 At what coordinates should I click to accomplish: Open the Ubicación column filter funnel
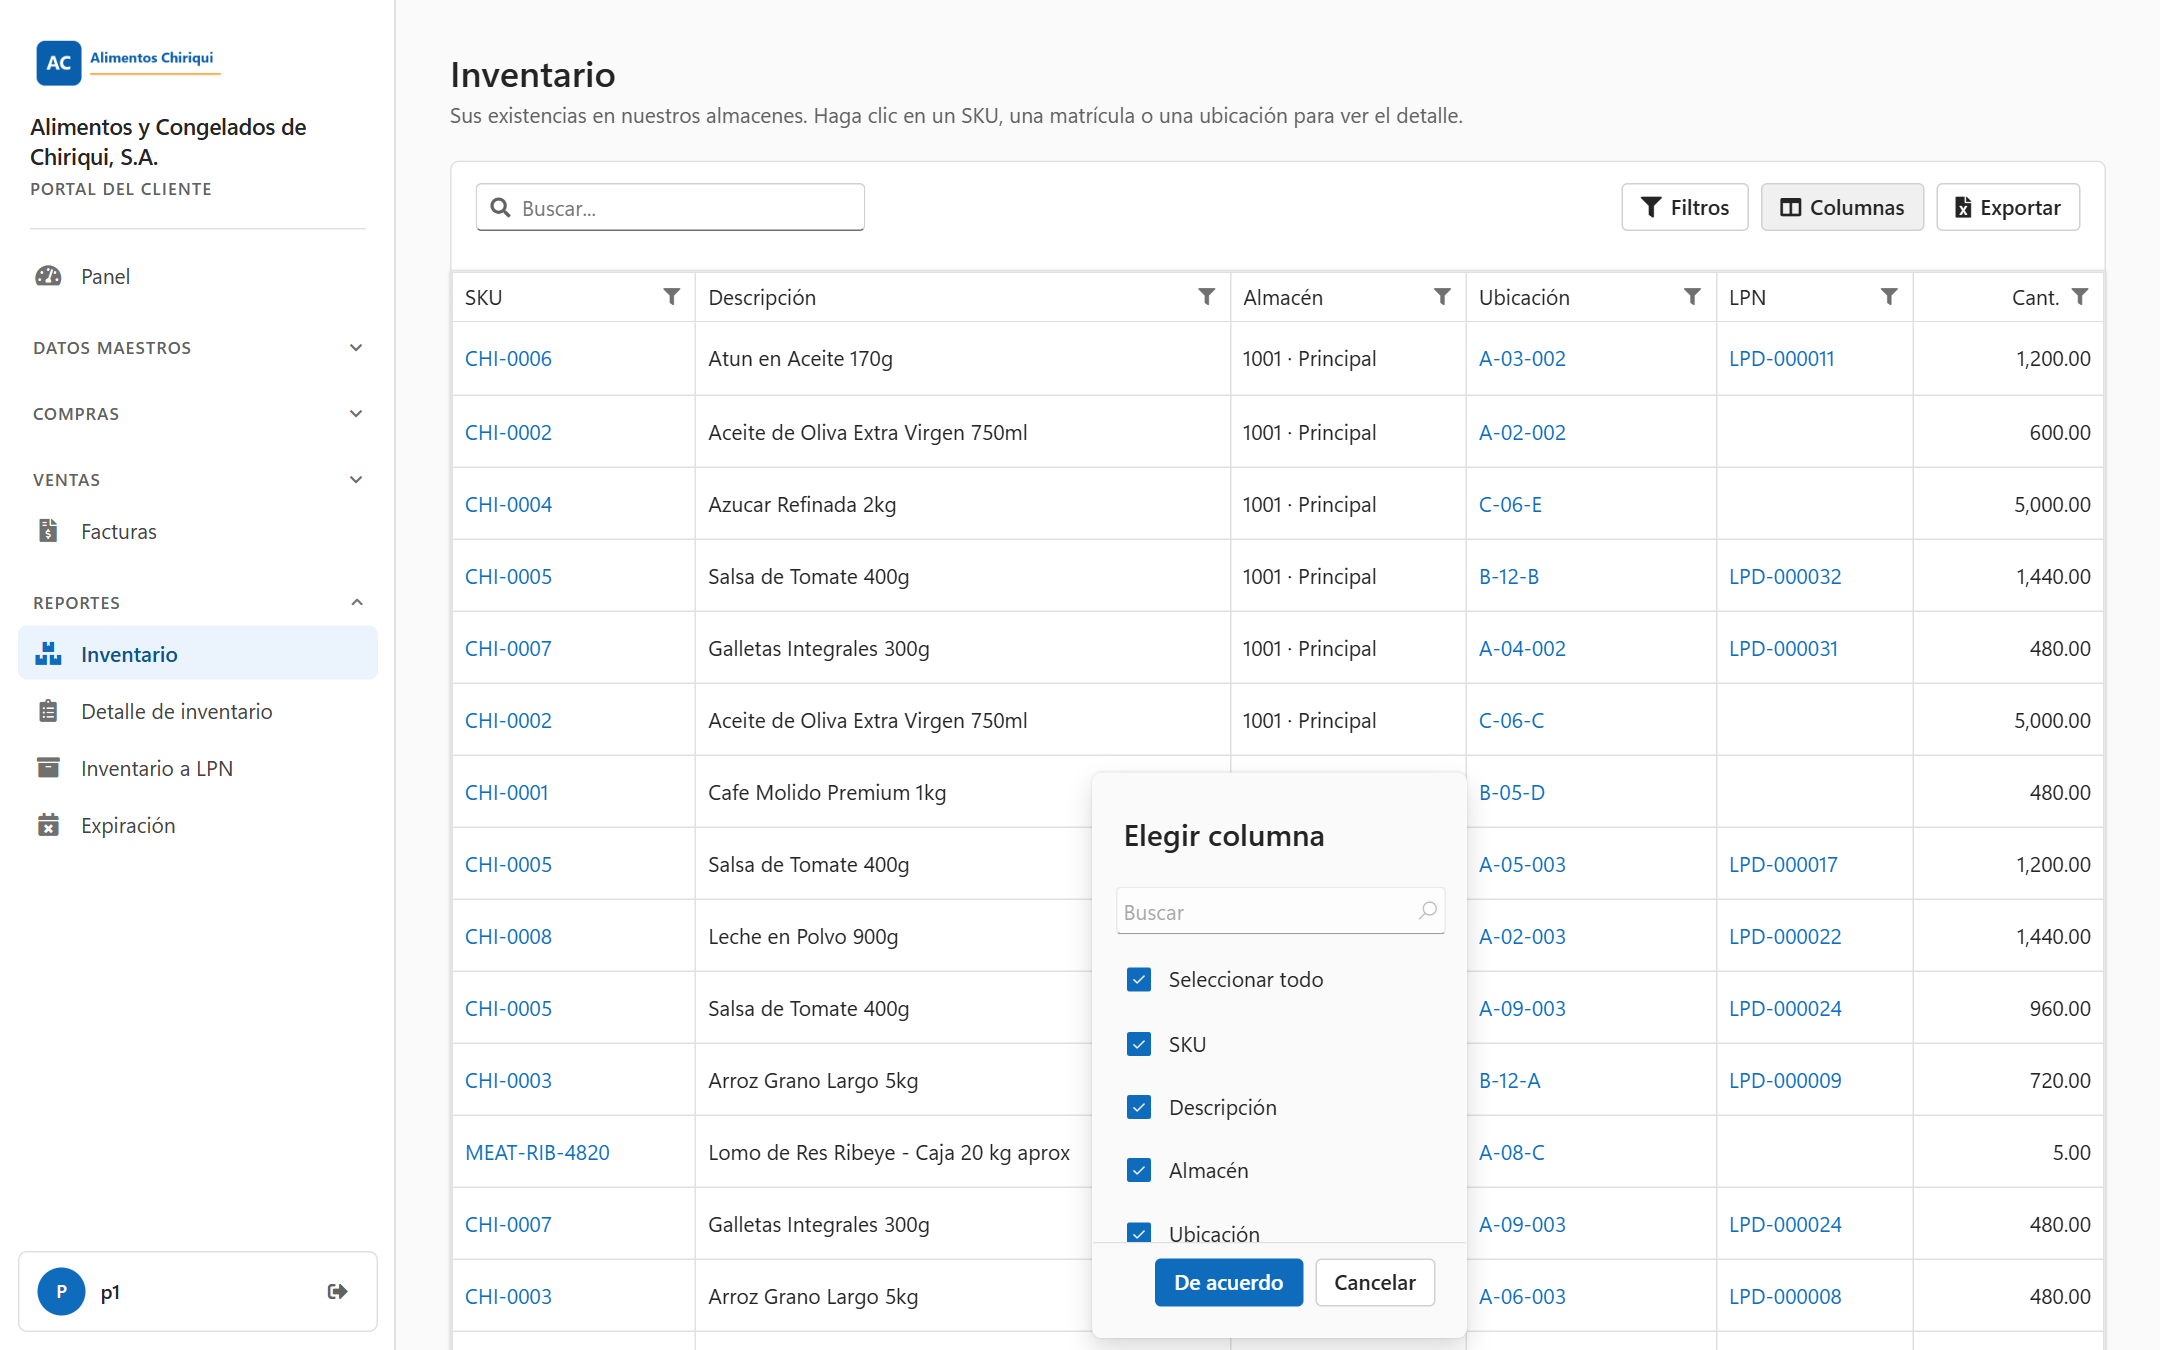(1692, 297)
